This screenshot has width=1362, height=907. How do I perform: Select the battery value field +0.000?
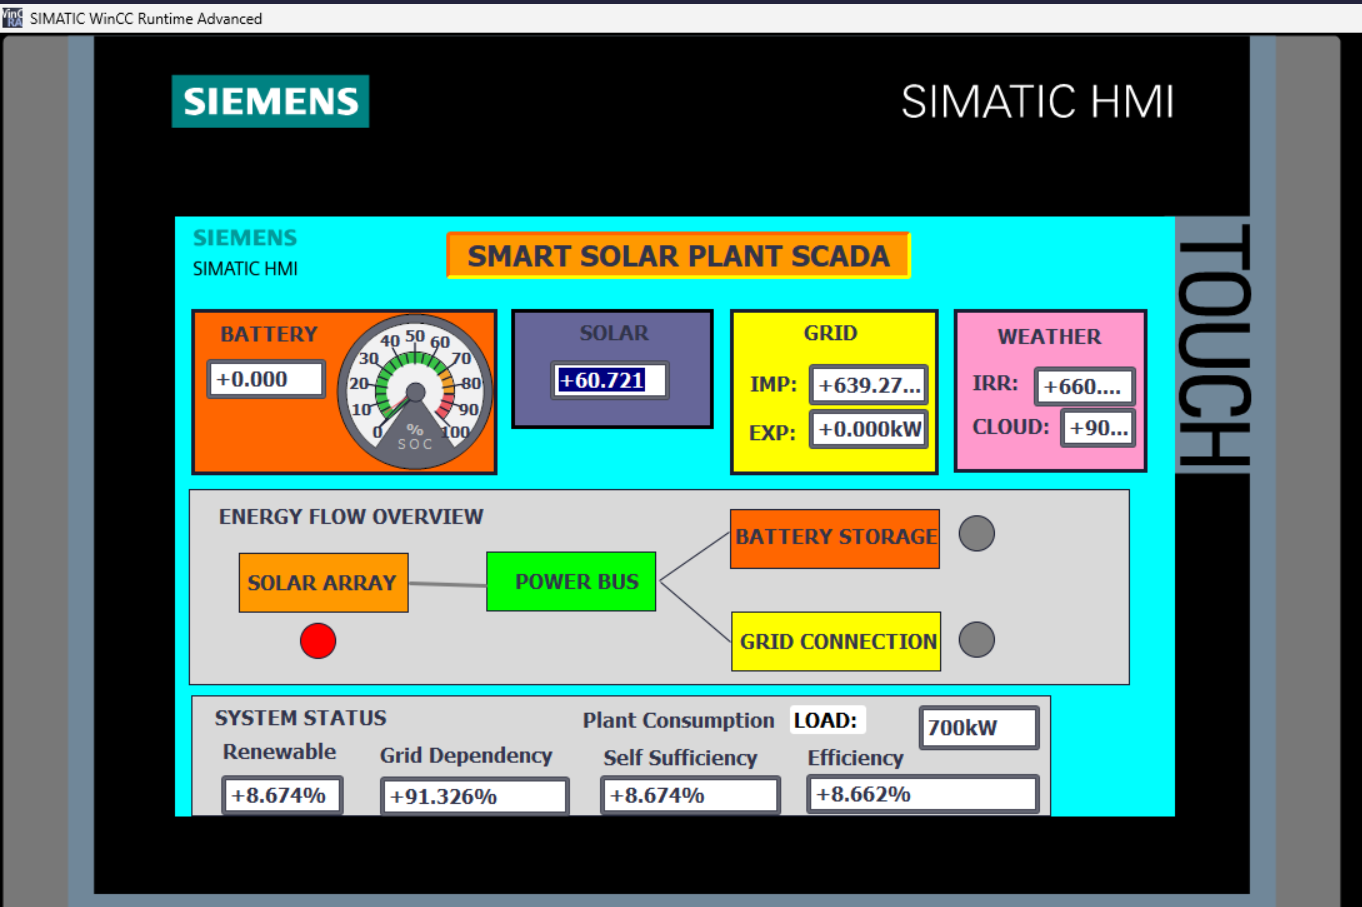[x=266, y=379]
